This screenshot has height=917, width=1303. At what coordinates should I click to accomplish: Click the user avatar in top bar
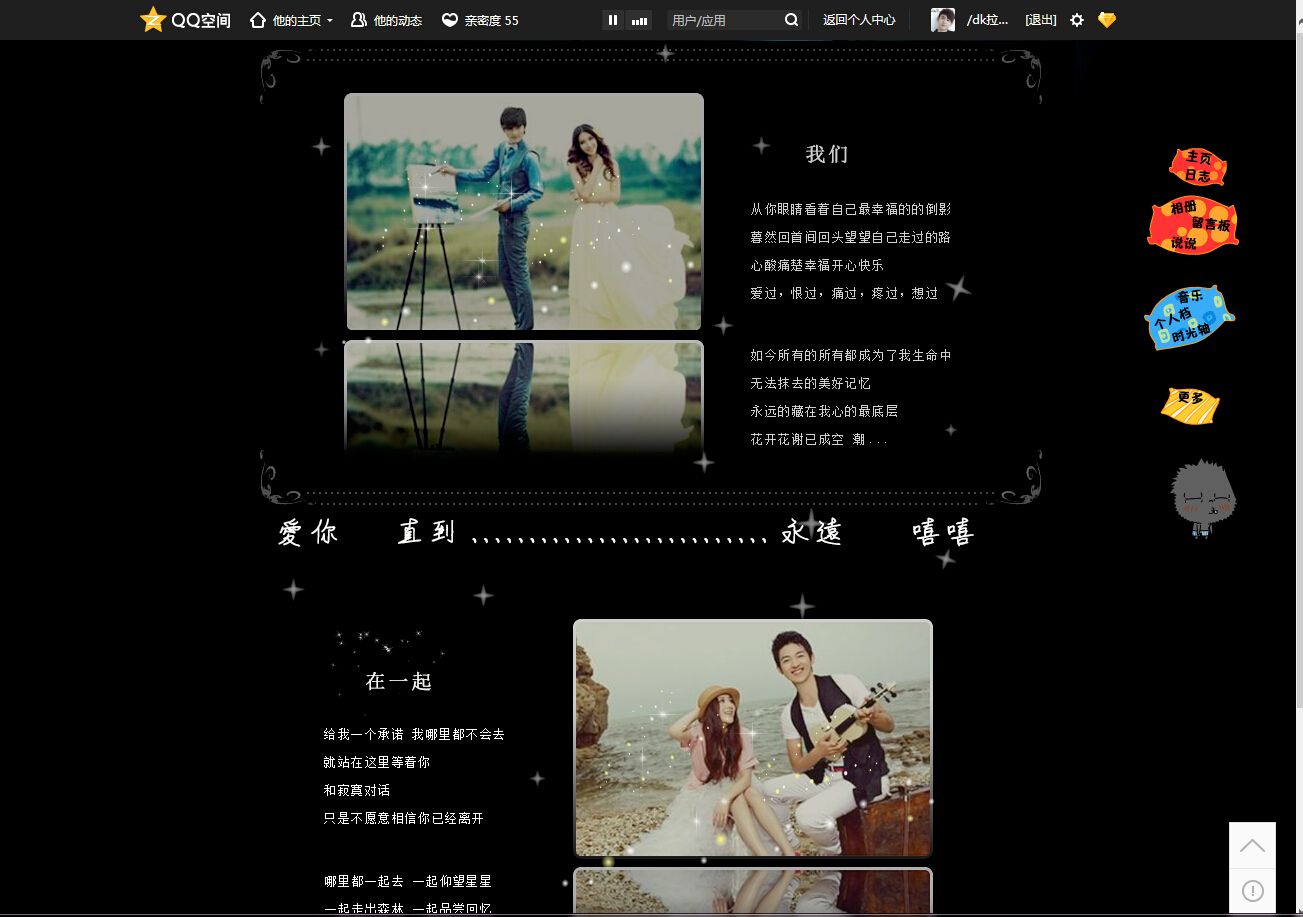click(x=942, y=20)
